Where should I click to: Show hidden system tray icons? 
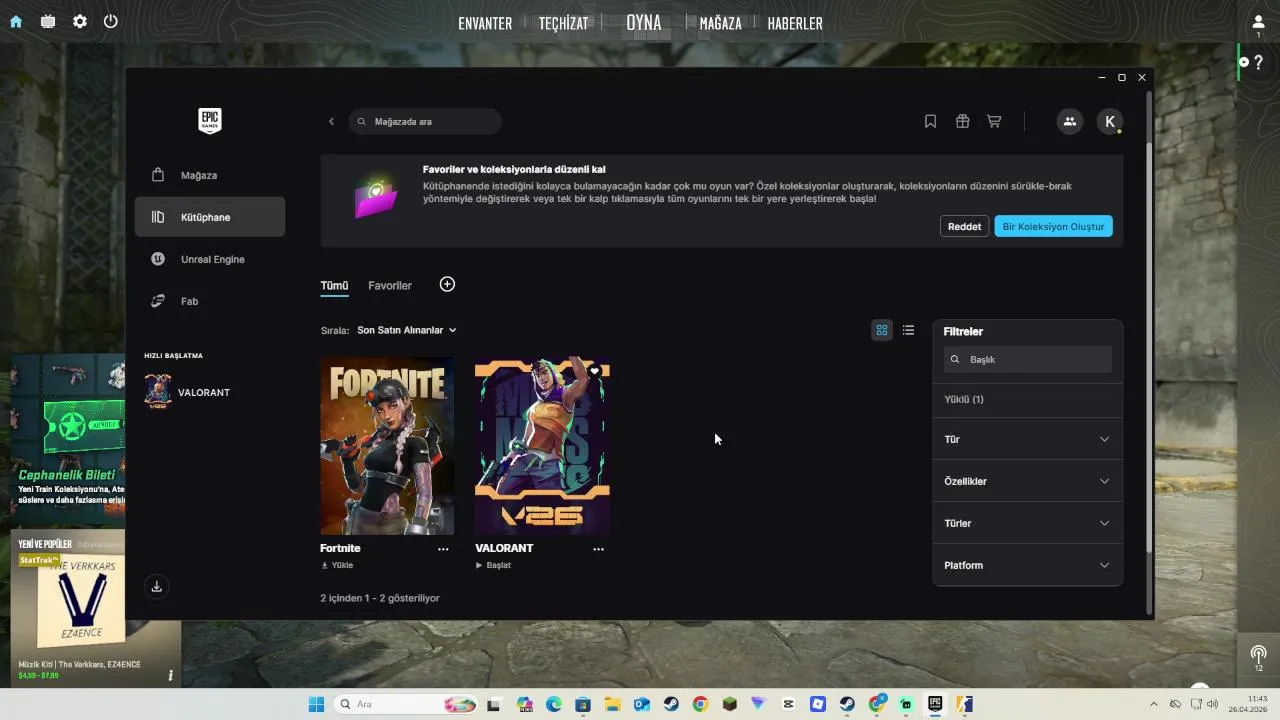coord(1153,704)
